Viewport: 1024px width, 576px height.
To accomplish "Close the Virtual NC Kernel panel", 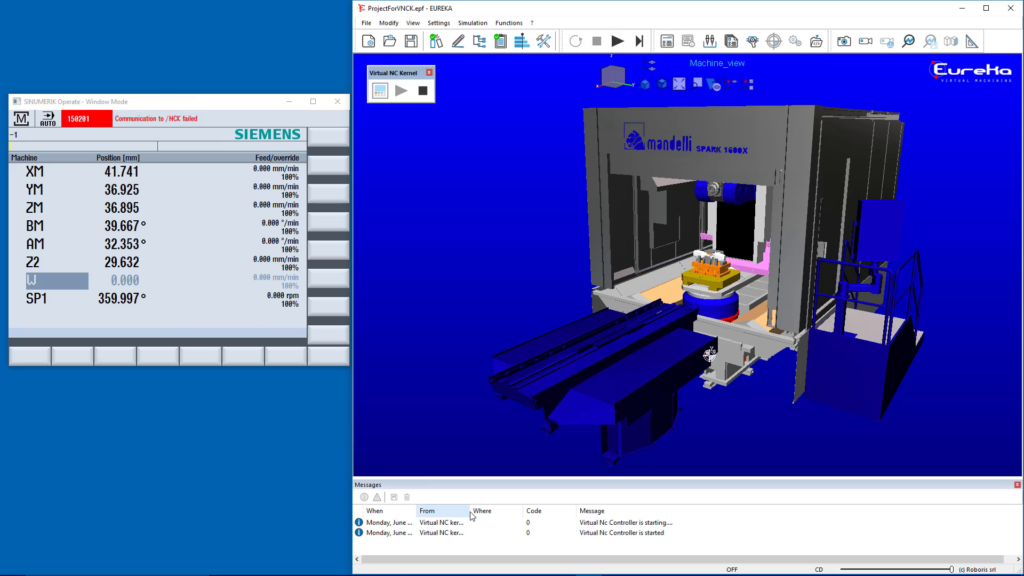I will tap(429, 72).
